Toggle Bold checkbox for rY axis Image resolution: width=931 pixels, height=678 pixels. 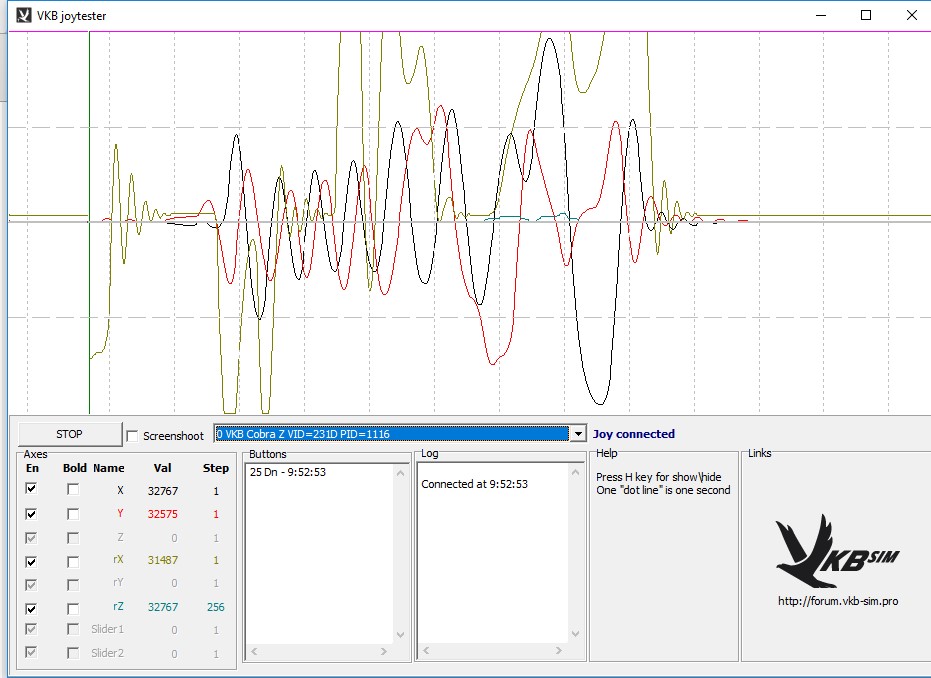(x=73, y=585)
